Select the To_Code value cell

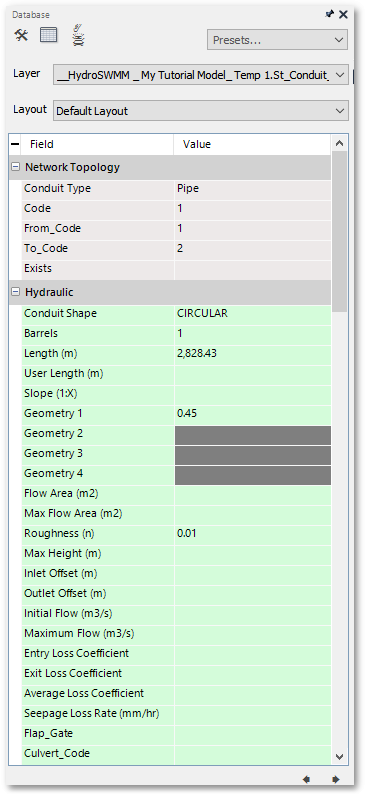pyautogui.click(x=253, y=249)
